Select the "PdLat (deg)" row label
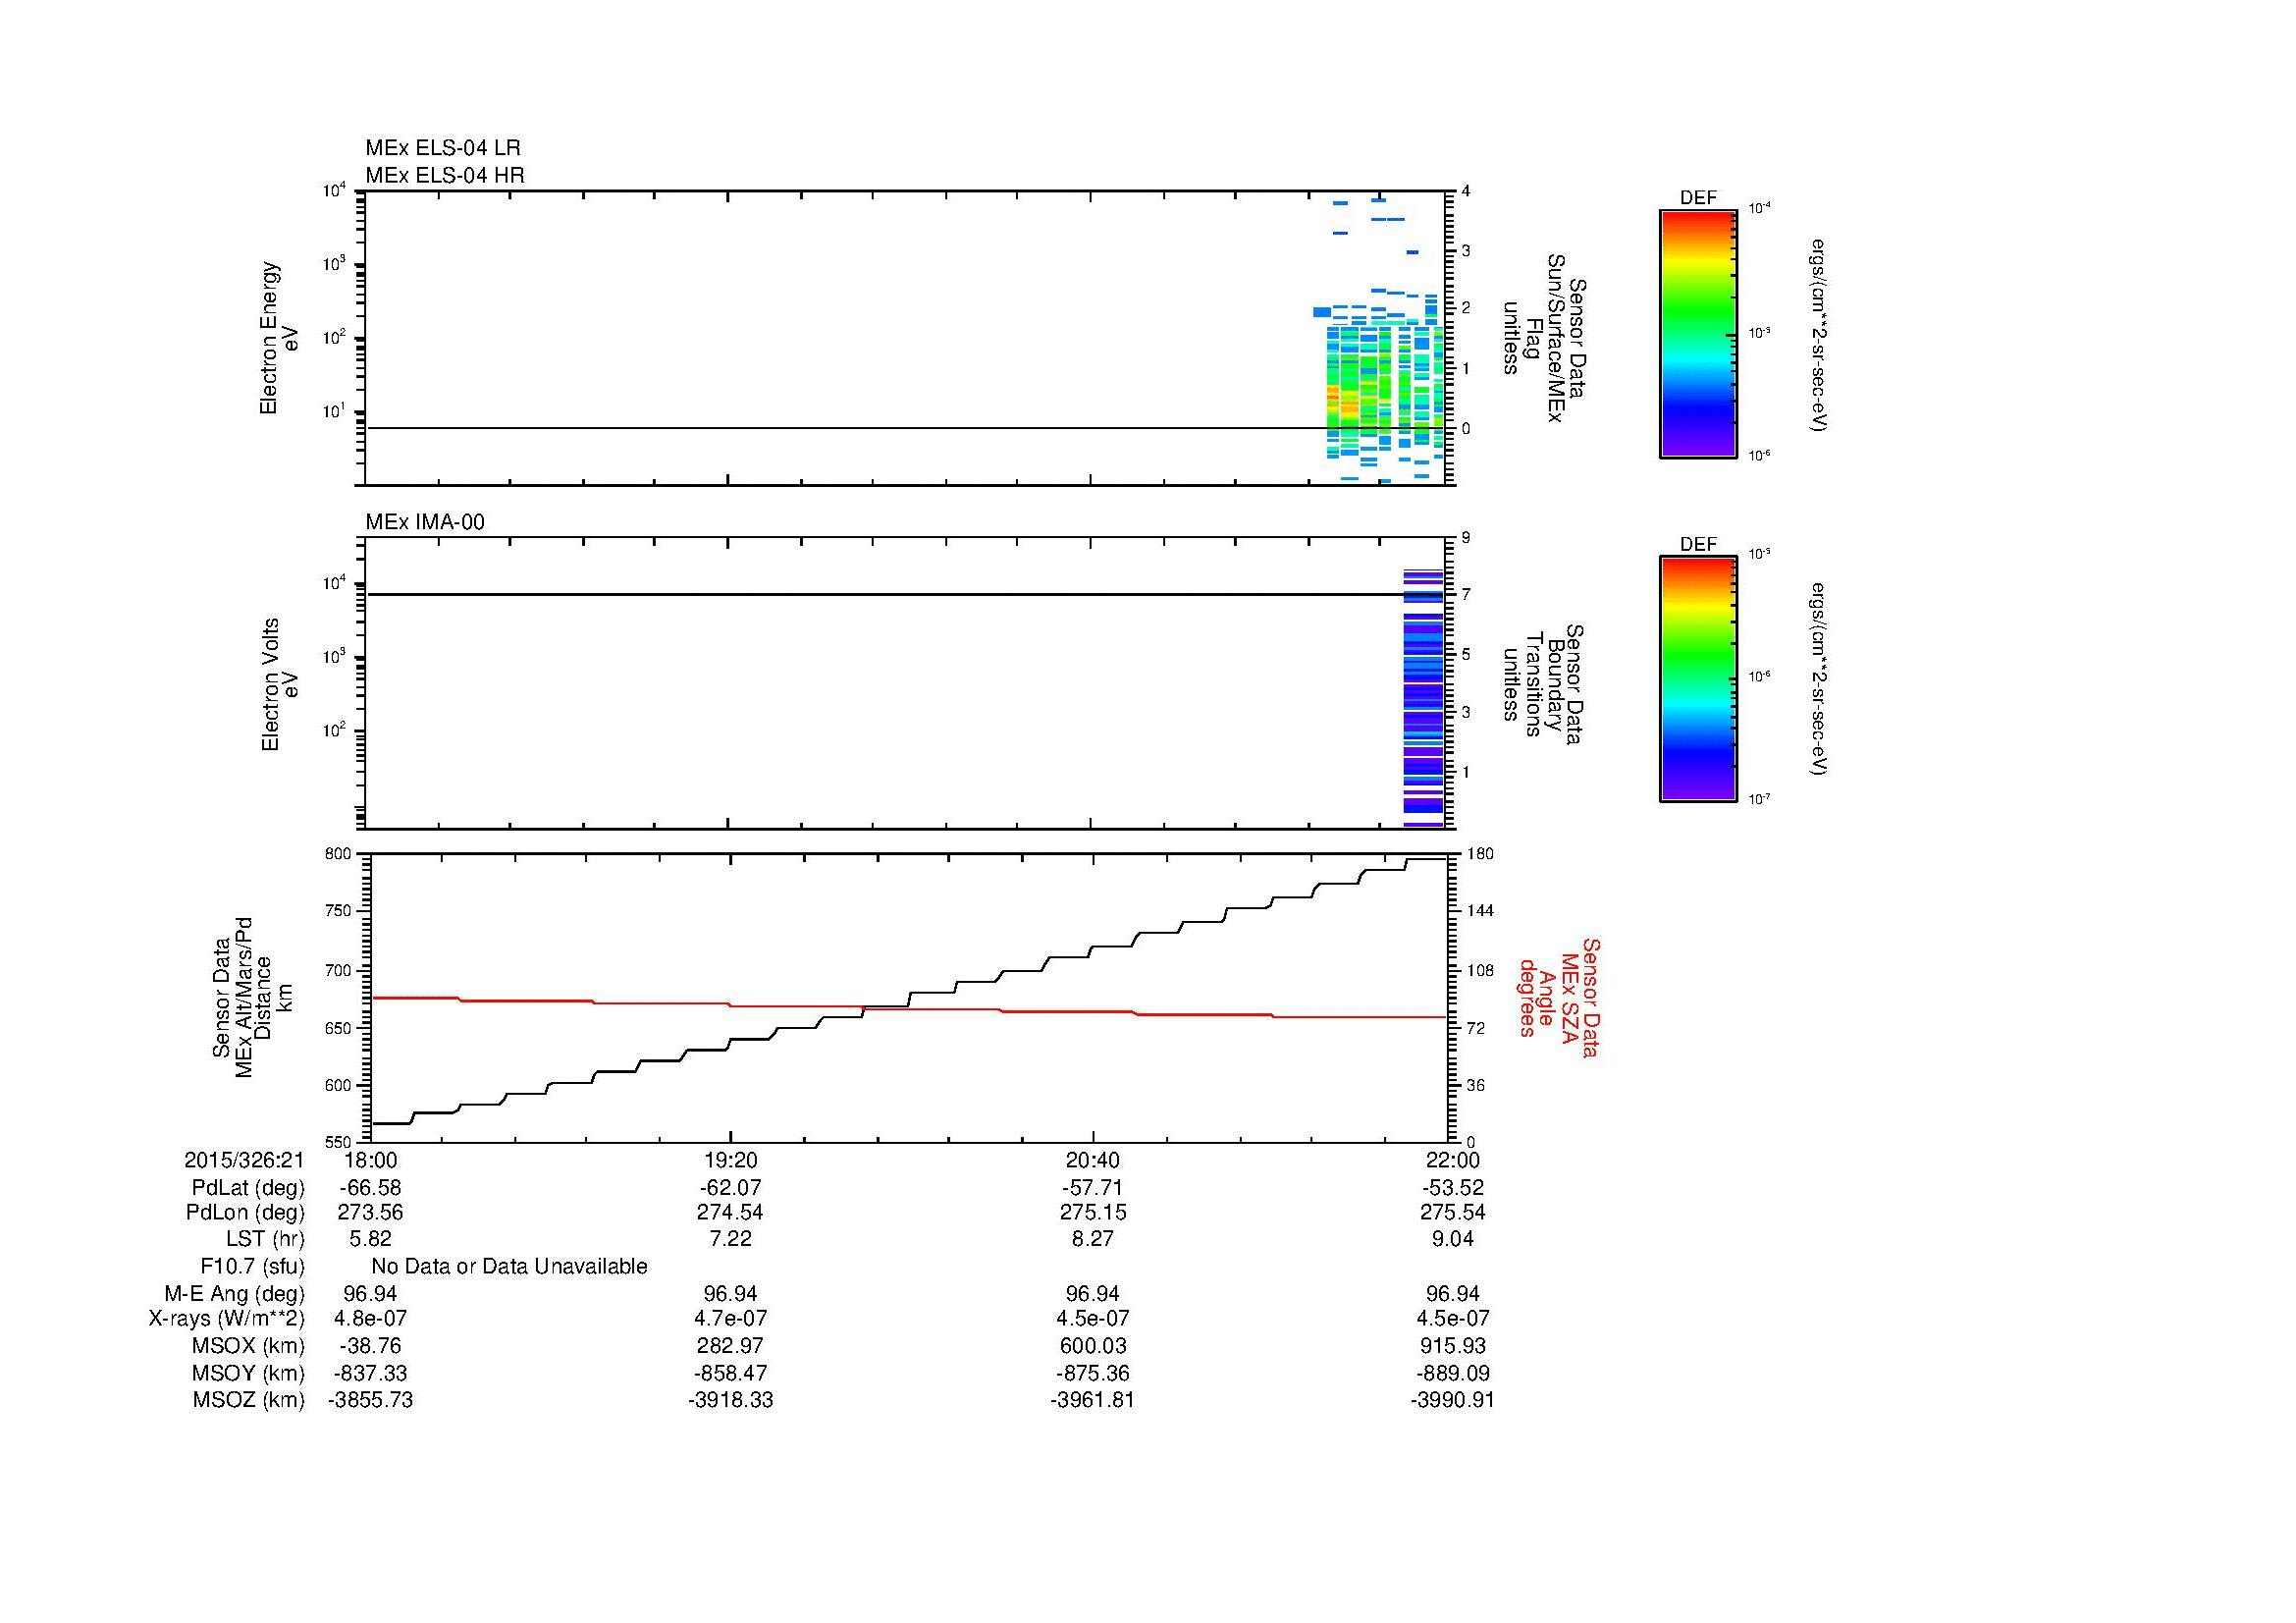The width and height of the screenshot is (2296, 1623). [248, 1188]
